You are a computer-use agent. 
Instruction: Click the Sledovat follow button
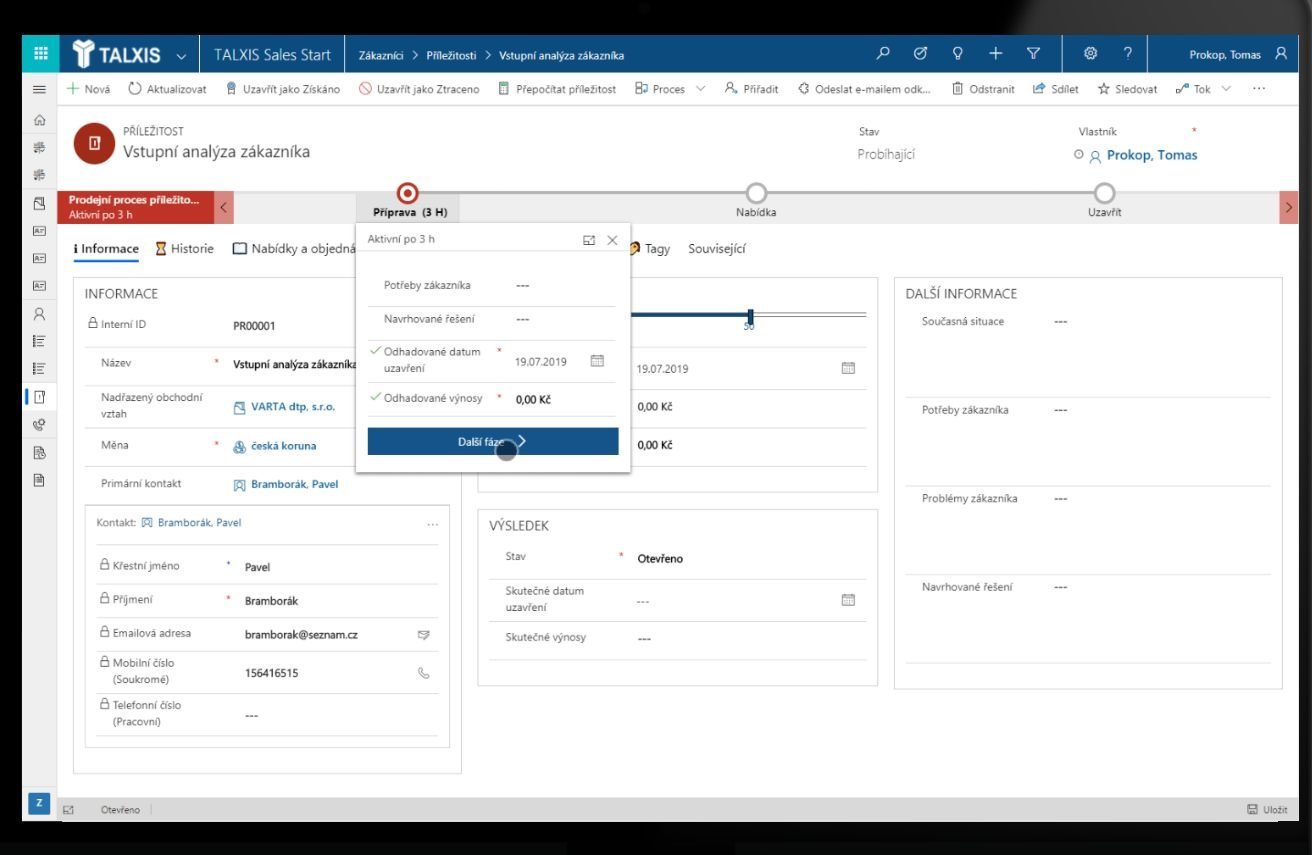[1127, 89]
